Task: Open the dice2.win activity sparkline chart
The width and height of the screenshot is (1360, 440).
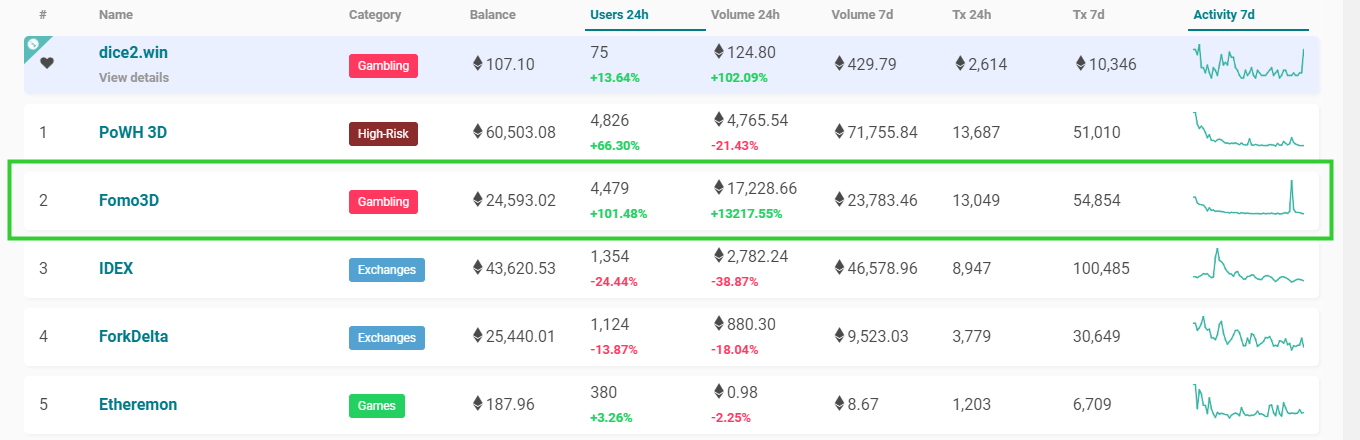Action: pos(1249,63)
